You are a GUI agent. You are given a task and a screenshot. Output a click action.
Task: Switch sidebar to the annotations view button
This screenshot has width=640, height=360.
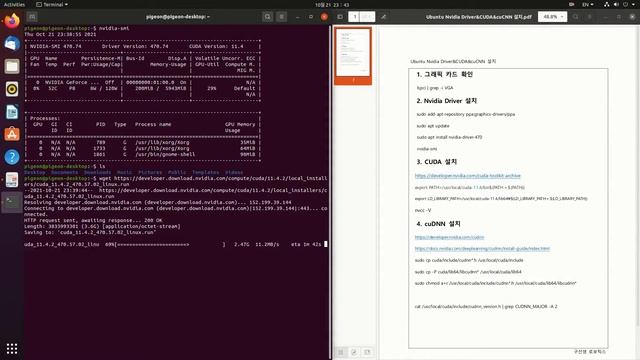(354, 352)
